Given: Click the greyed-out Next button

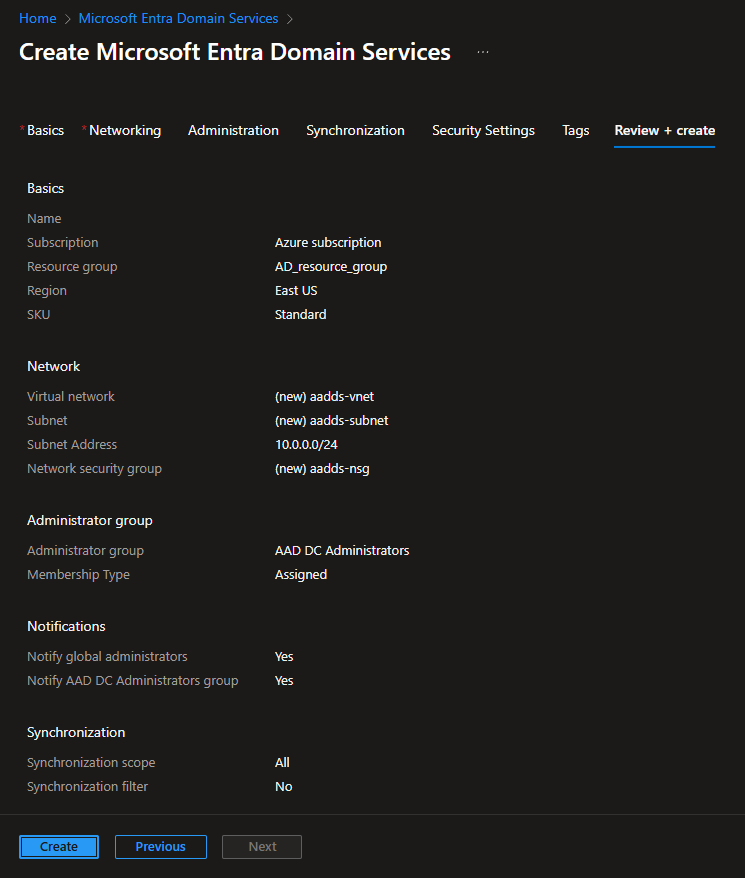Looking at the screenshot, I should click(262, 846).
